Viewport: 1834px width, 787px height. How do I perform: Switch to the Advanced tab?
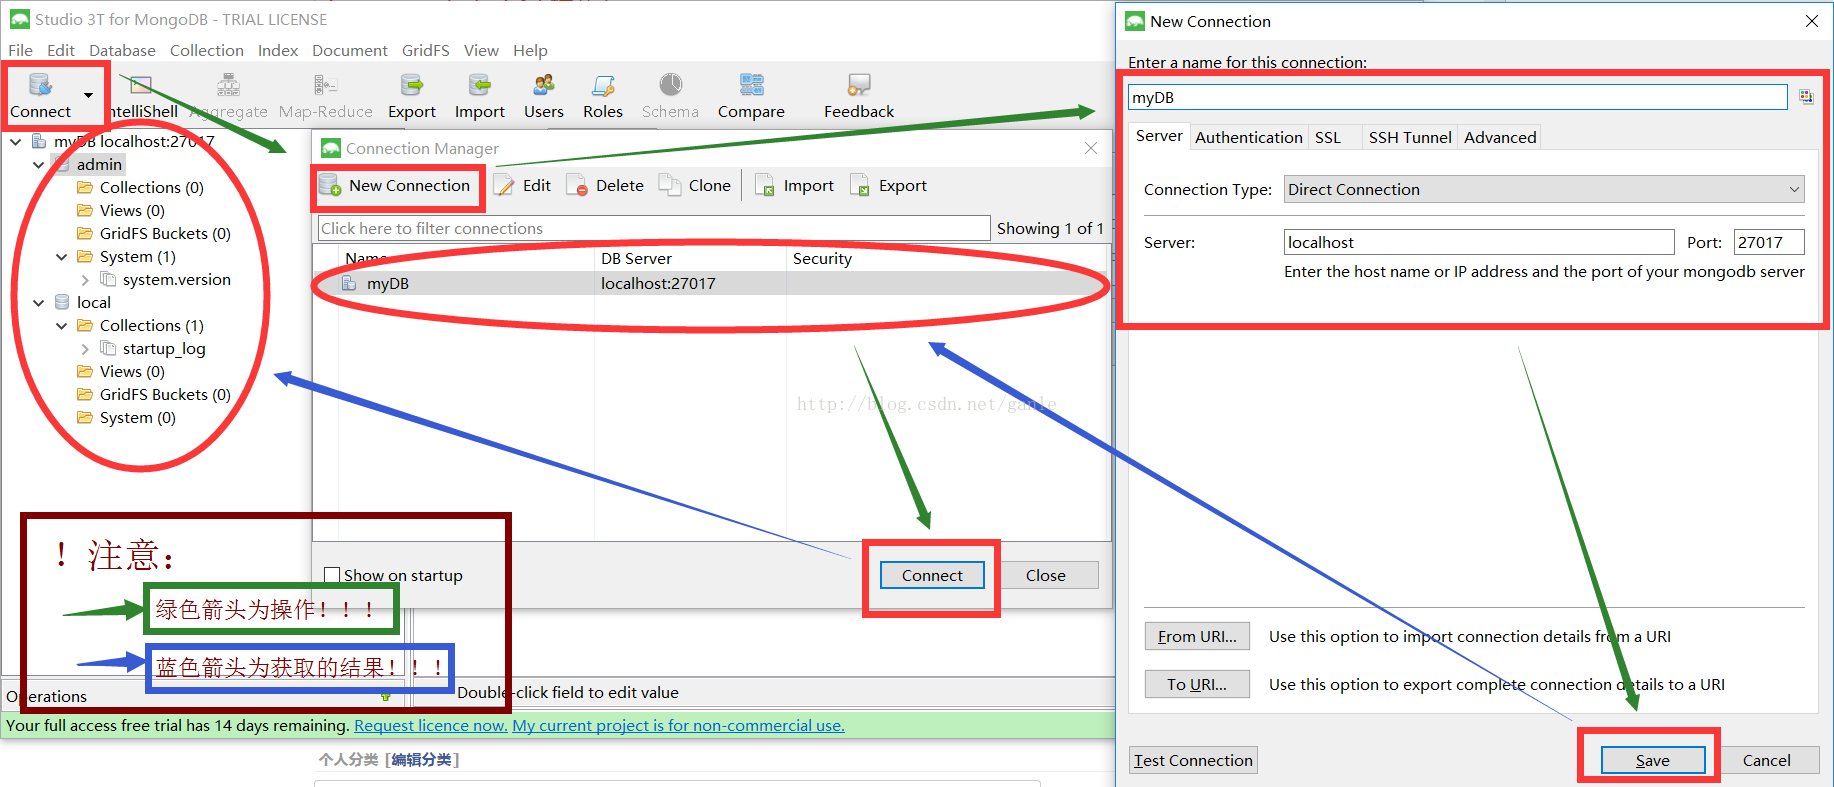tap(1500, 137)
